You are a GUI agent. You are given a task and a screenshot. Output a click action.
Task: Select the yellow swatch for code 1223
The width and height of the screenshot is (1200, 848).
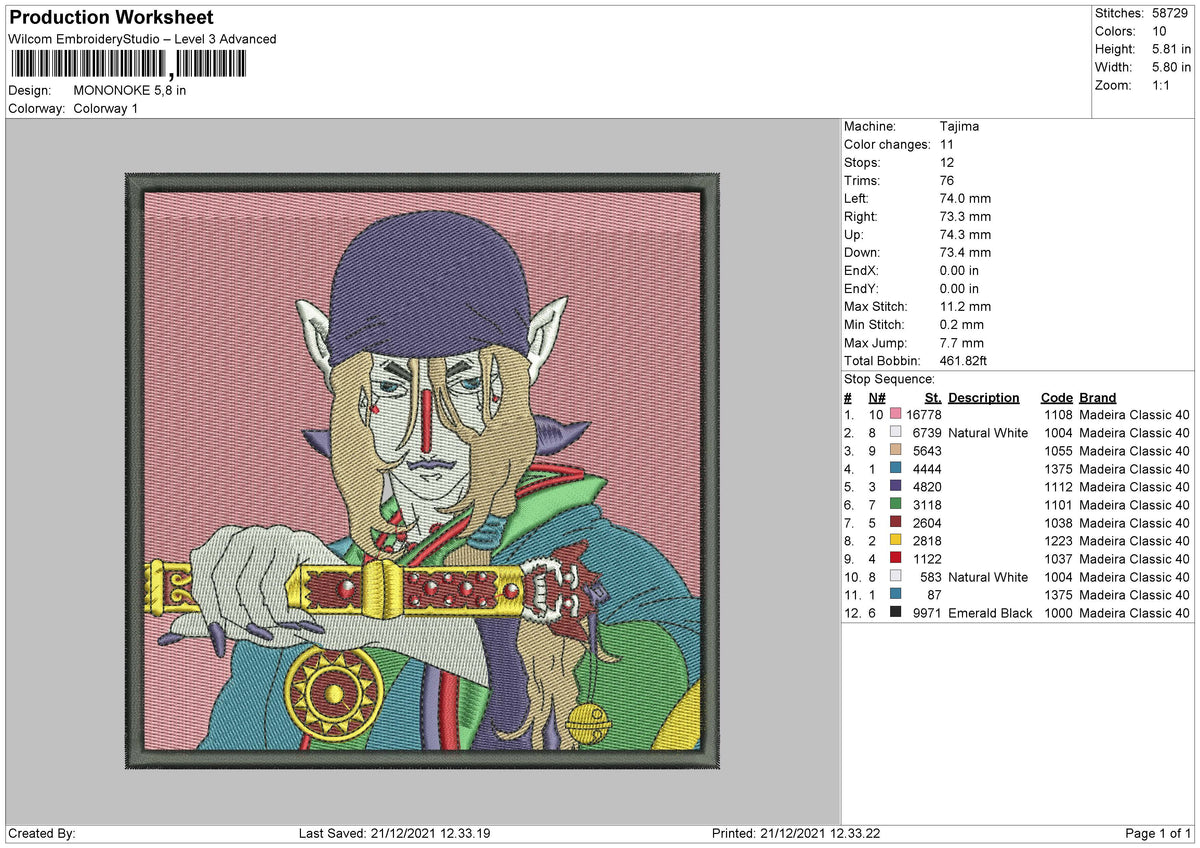[896, 541]
